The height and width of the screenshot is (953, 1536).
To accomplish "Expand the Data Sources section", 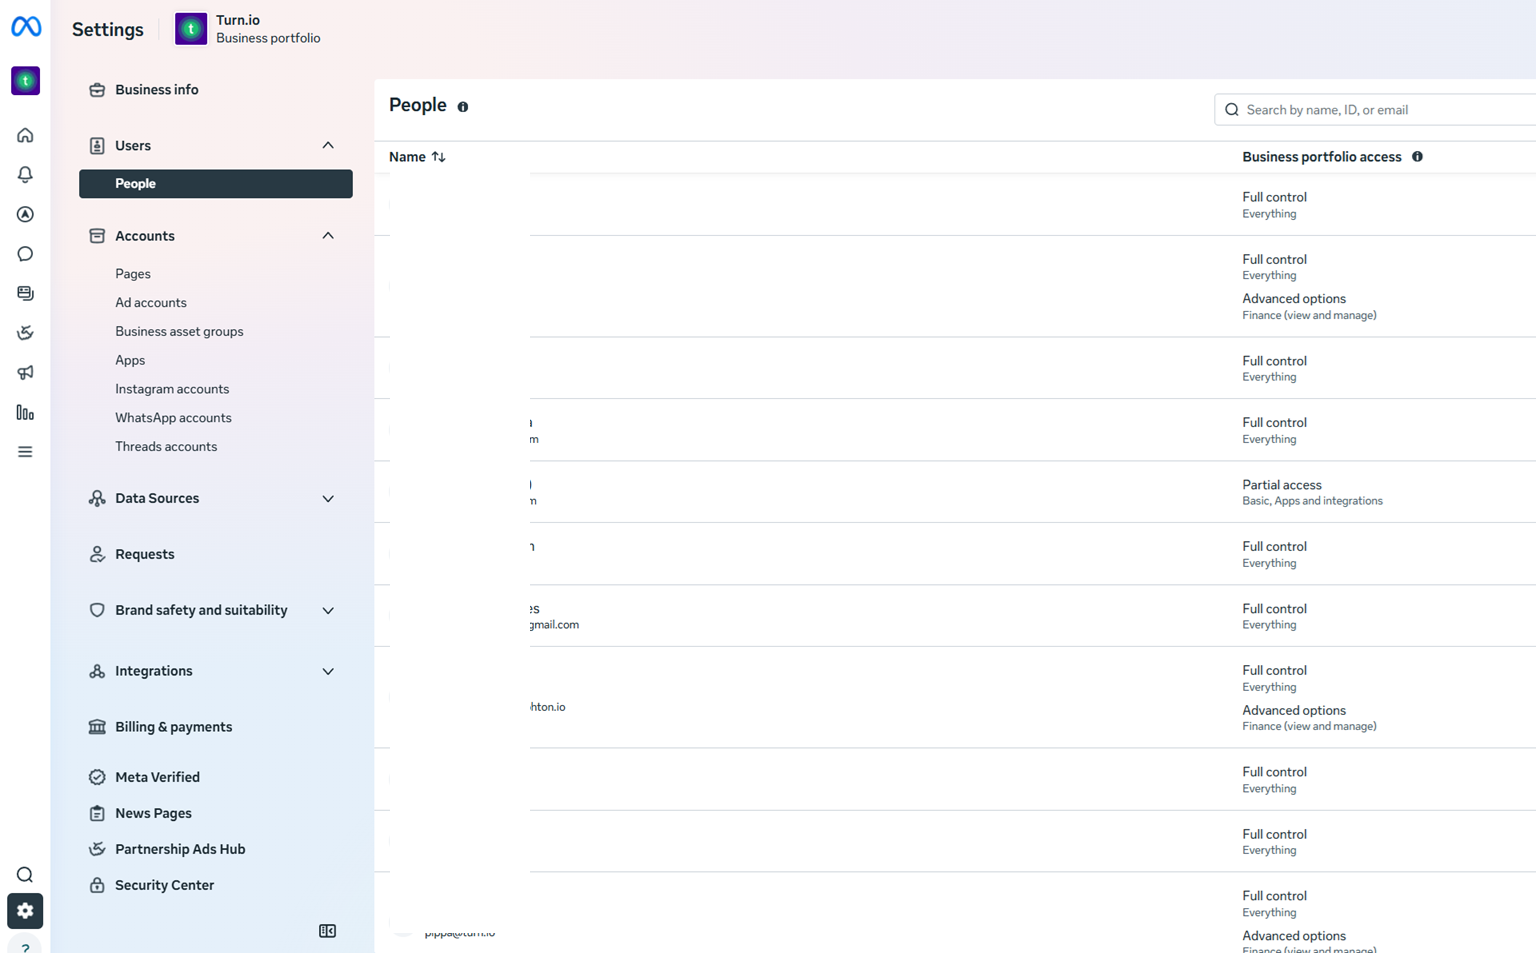I will tap(328, 498).
